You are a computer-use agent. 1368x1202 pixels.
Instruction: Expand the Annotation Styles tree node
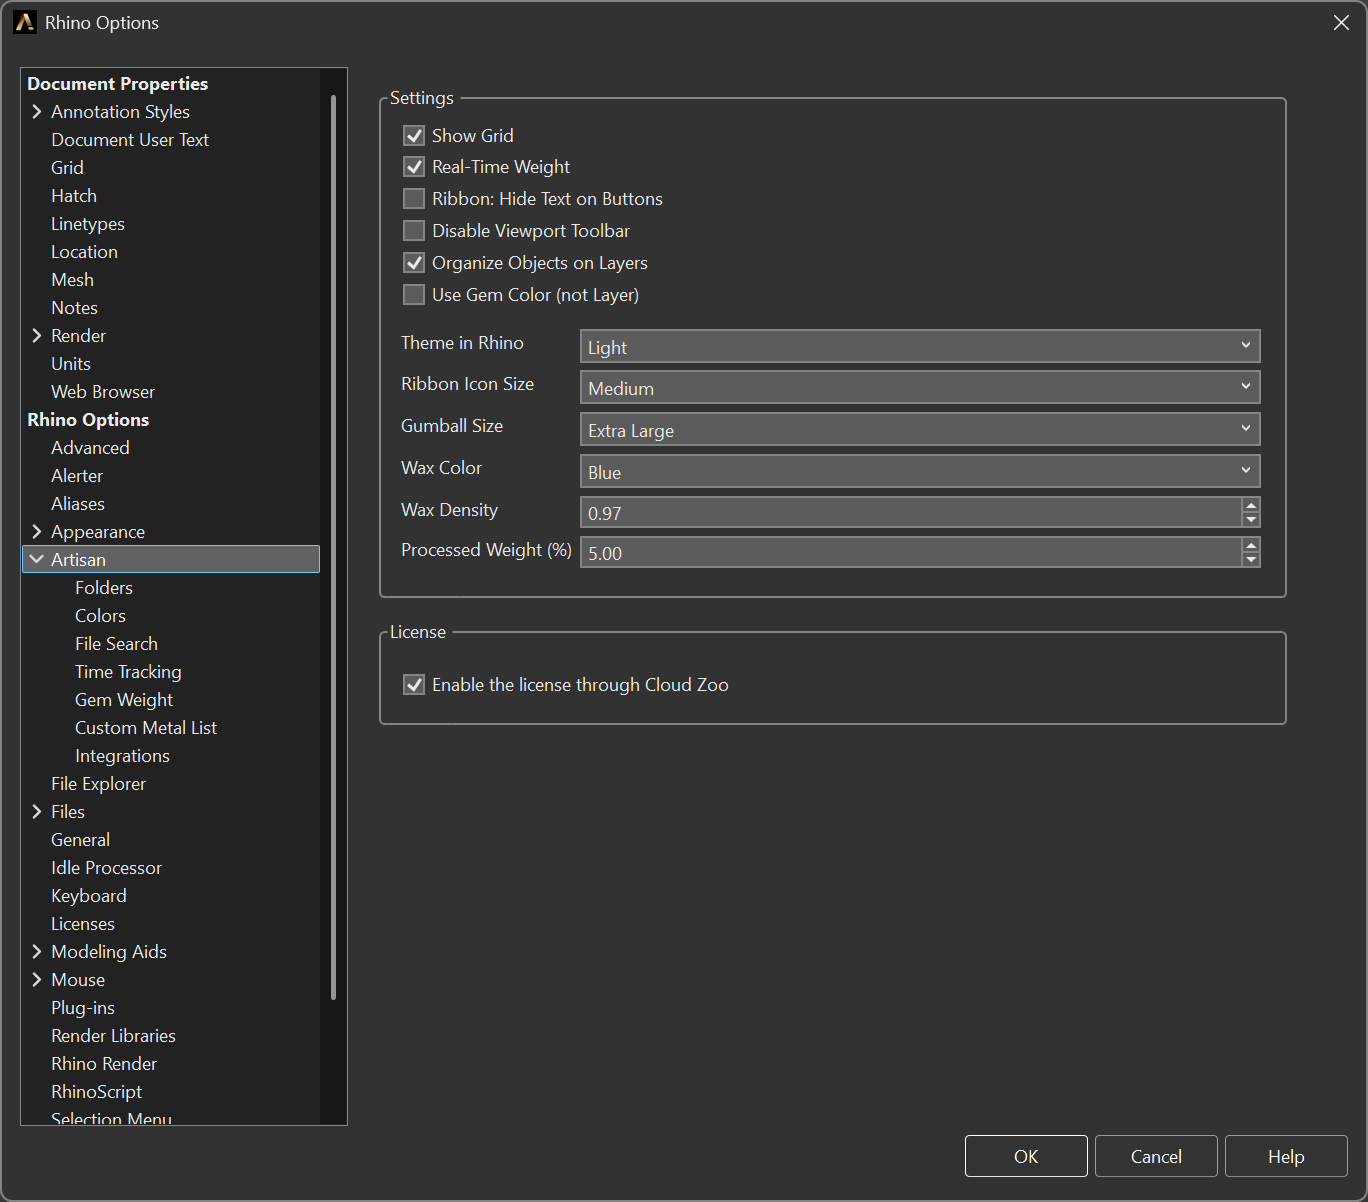tap(37, 111)
